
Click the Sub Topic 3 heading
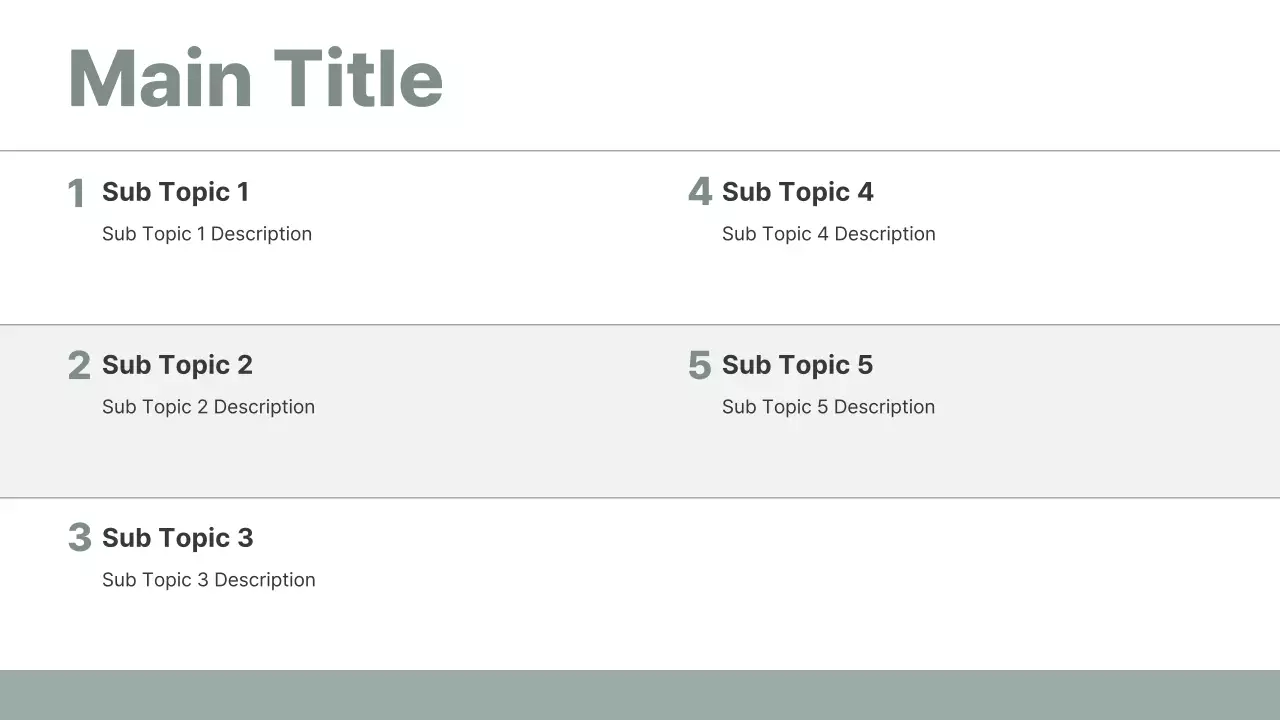pos(177,538)
